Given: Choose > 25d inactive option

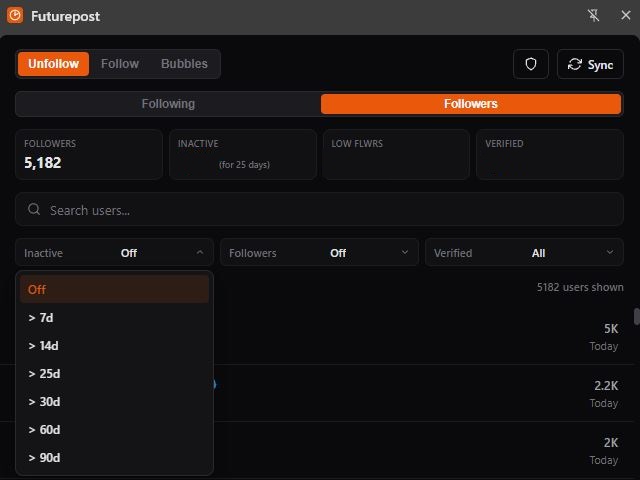Looking at the screenshot, I should (x=114, y=373).
